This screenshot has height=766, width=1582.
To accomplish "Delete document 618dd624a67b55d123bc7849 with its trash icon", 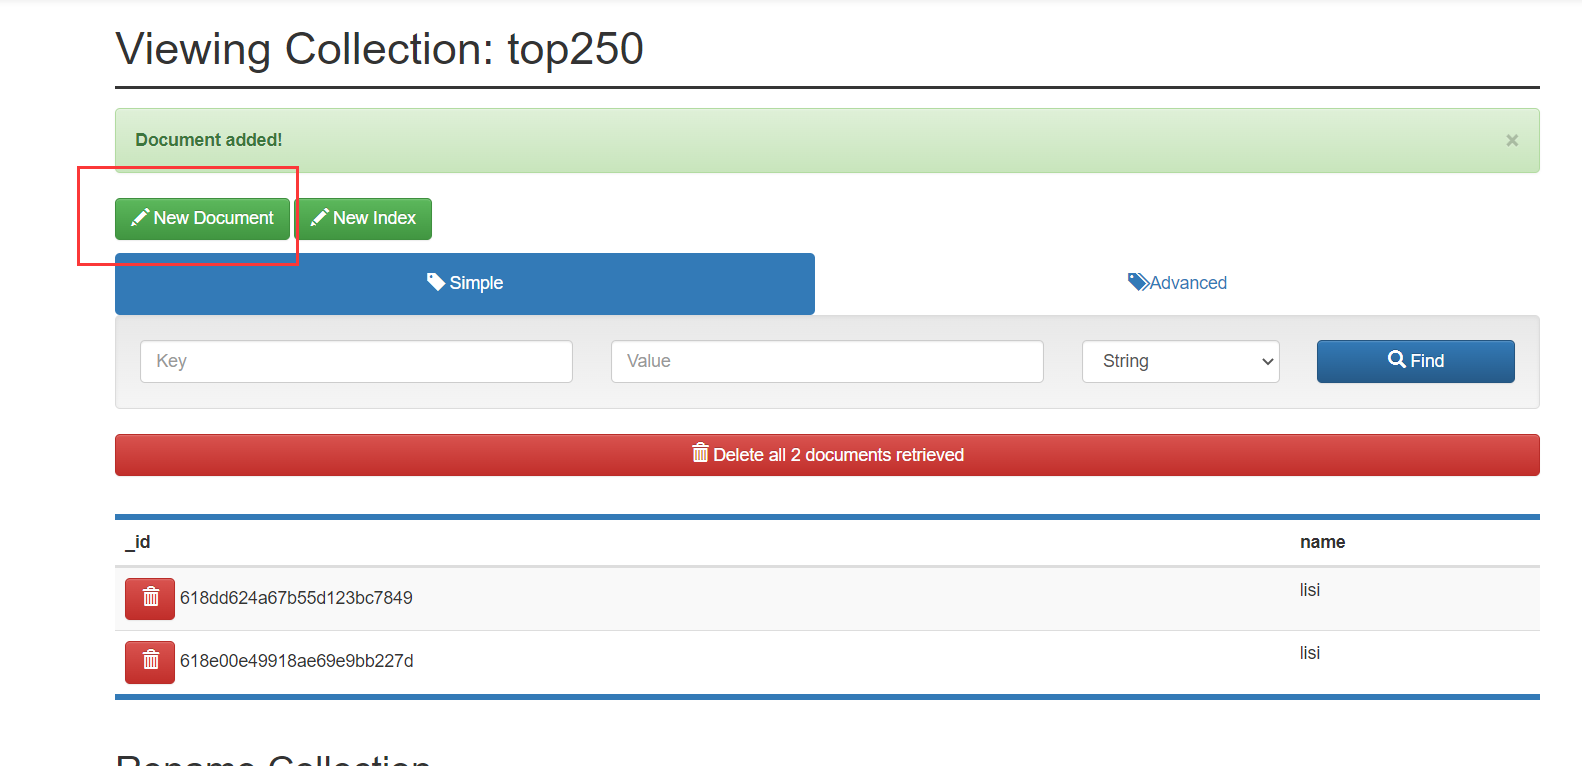I will [x=150, y=598].
